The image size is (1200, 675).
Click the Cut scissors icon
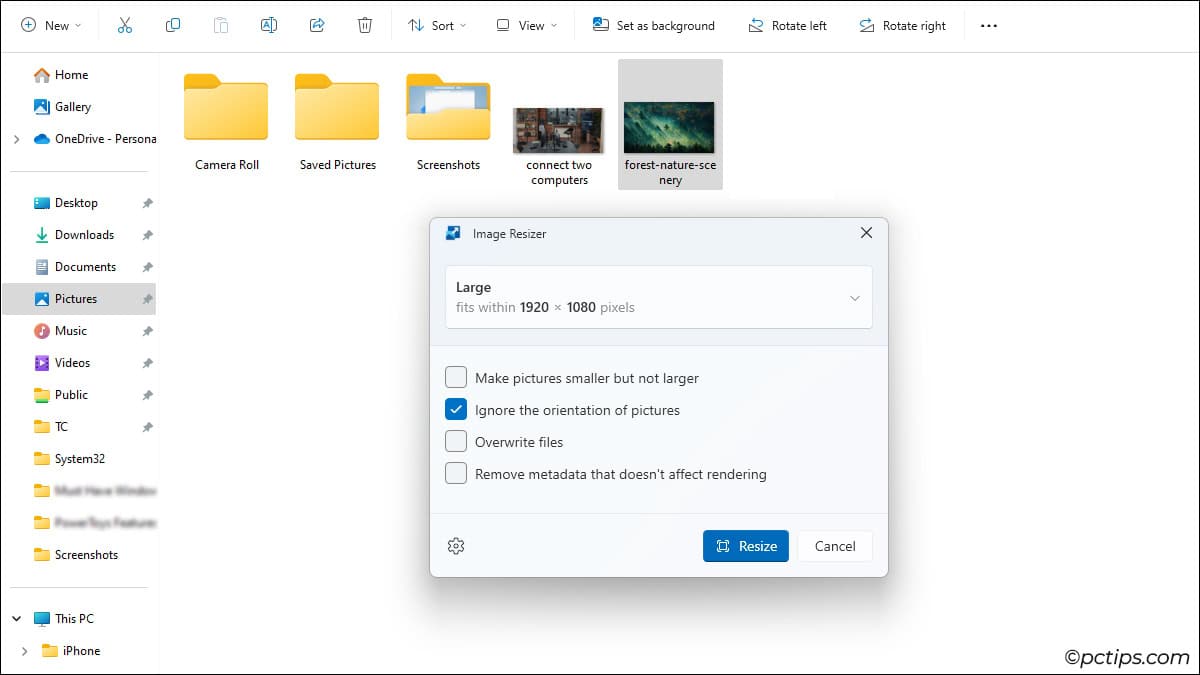coord(125,25)
